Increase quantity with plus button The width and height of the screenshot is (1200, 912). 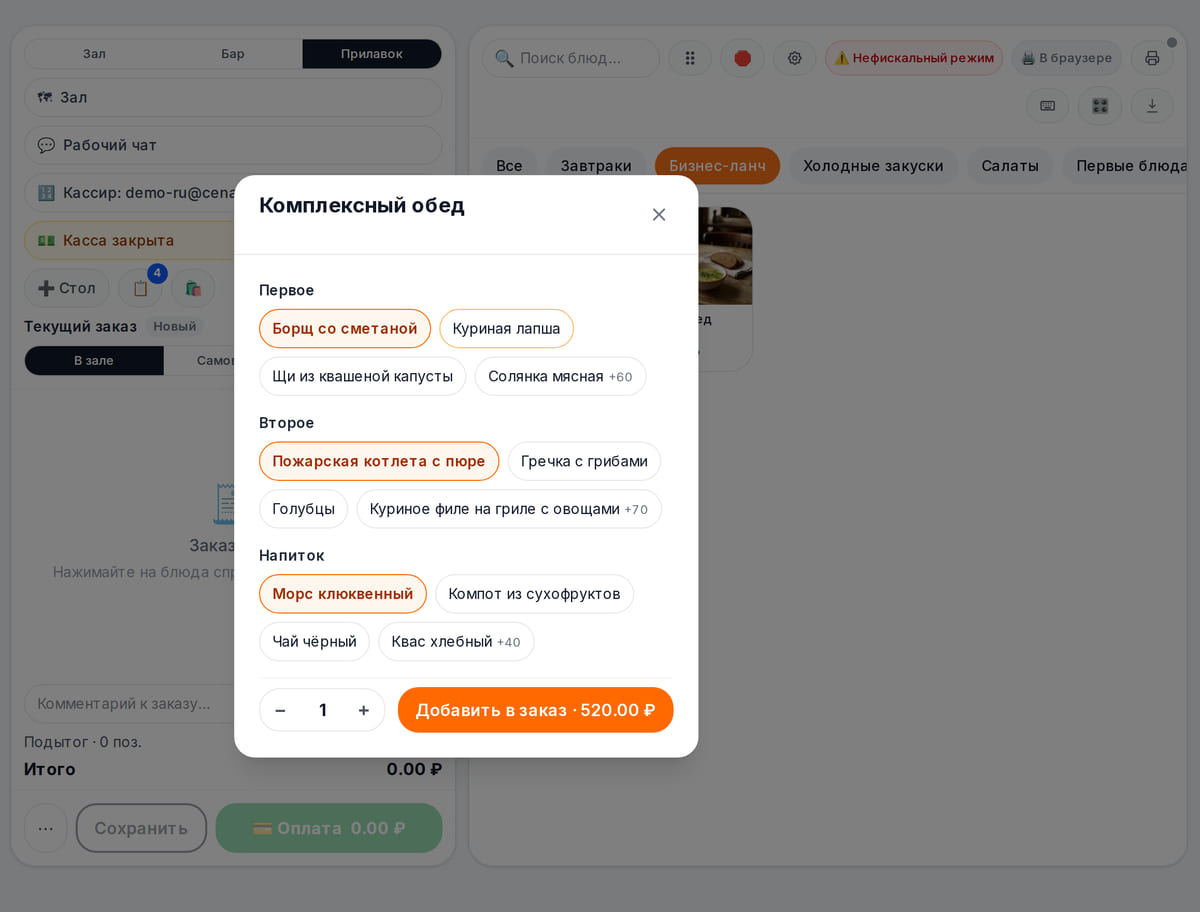pyautogui.click(x=364, y=710)
